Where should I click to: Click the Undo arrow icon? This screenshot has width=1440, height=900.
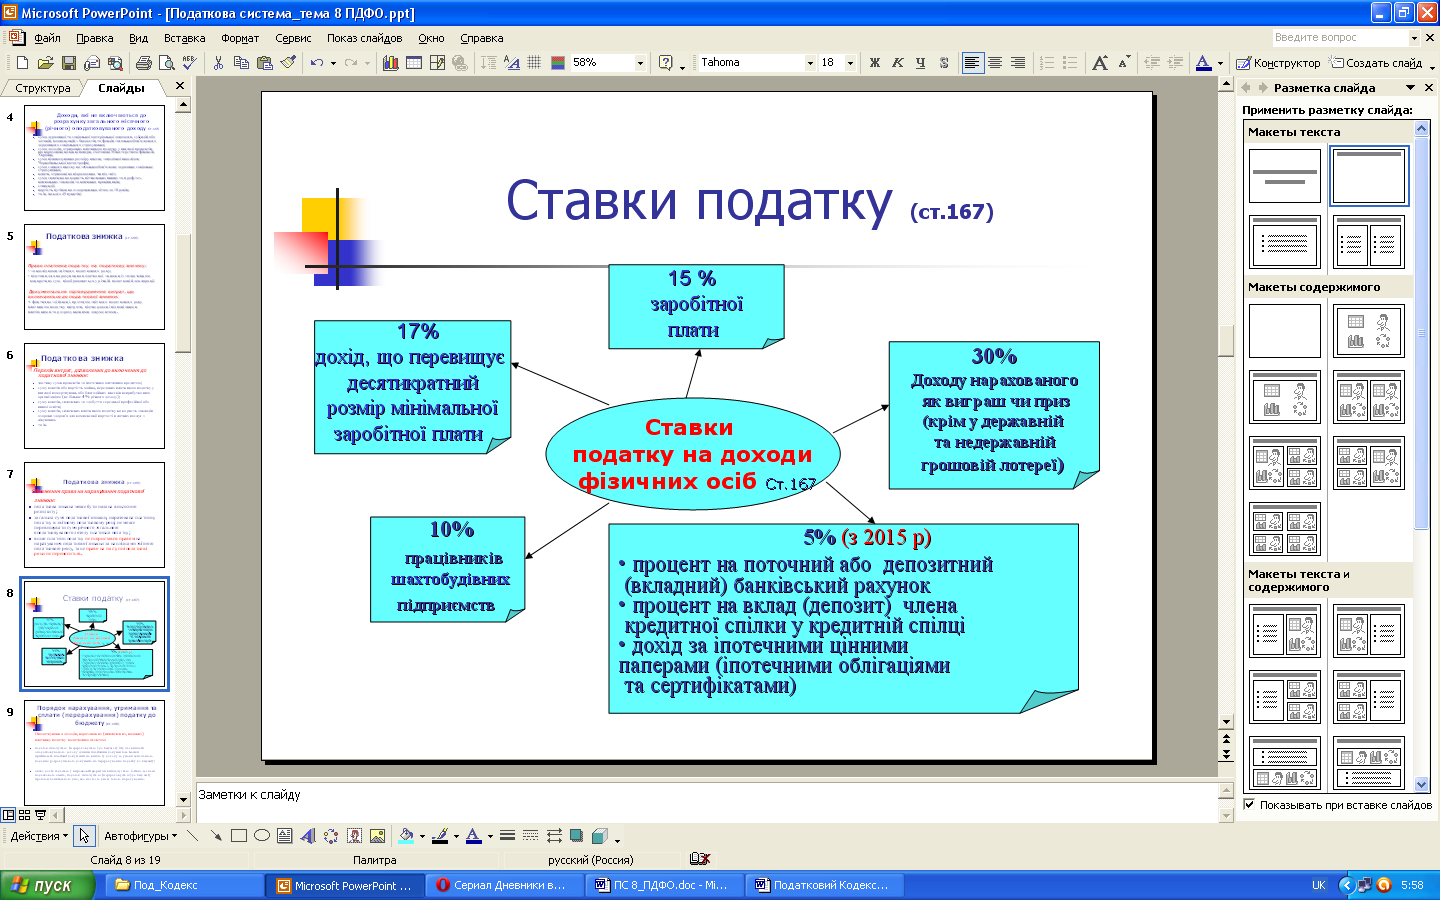[x=316, y=62]
